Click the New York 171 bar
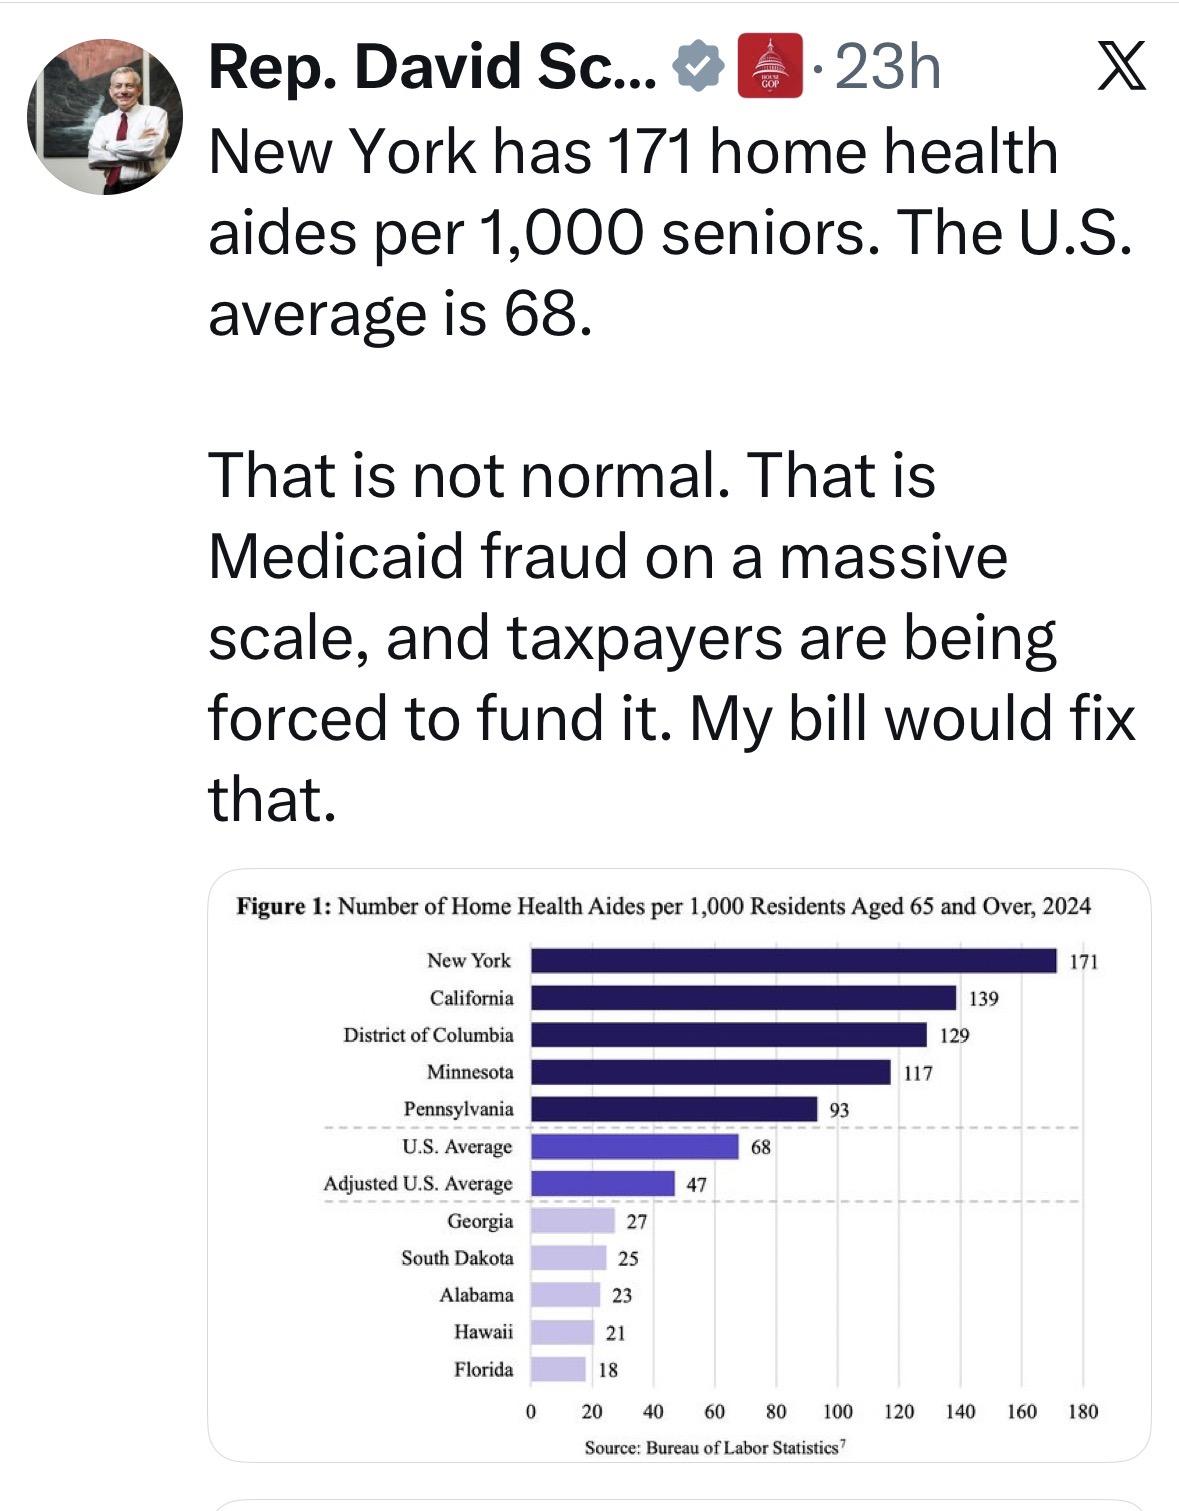 pyautogui.click(x=794, y=960)
